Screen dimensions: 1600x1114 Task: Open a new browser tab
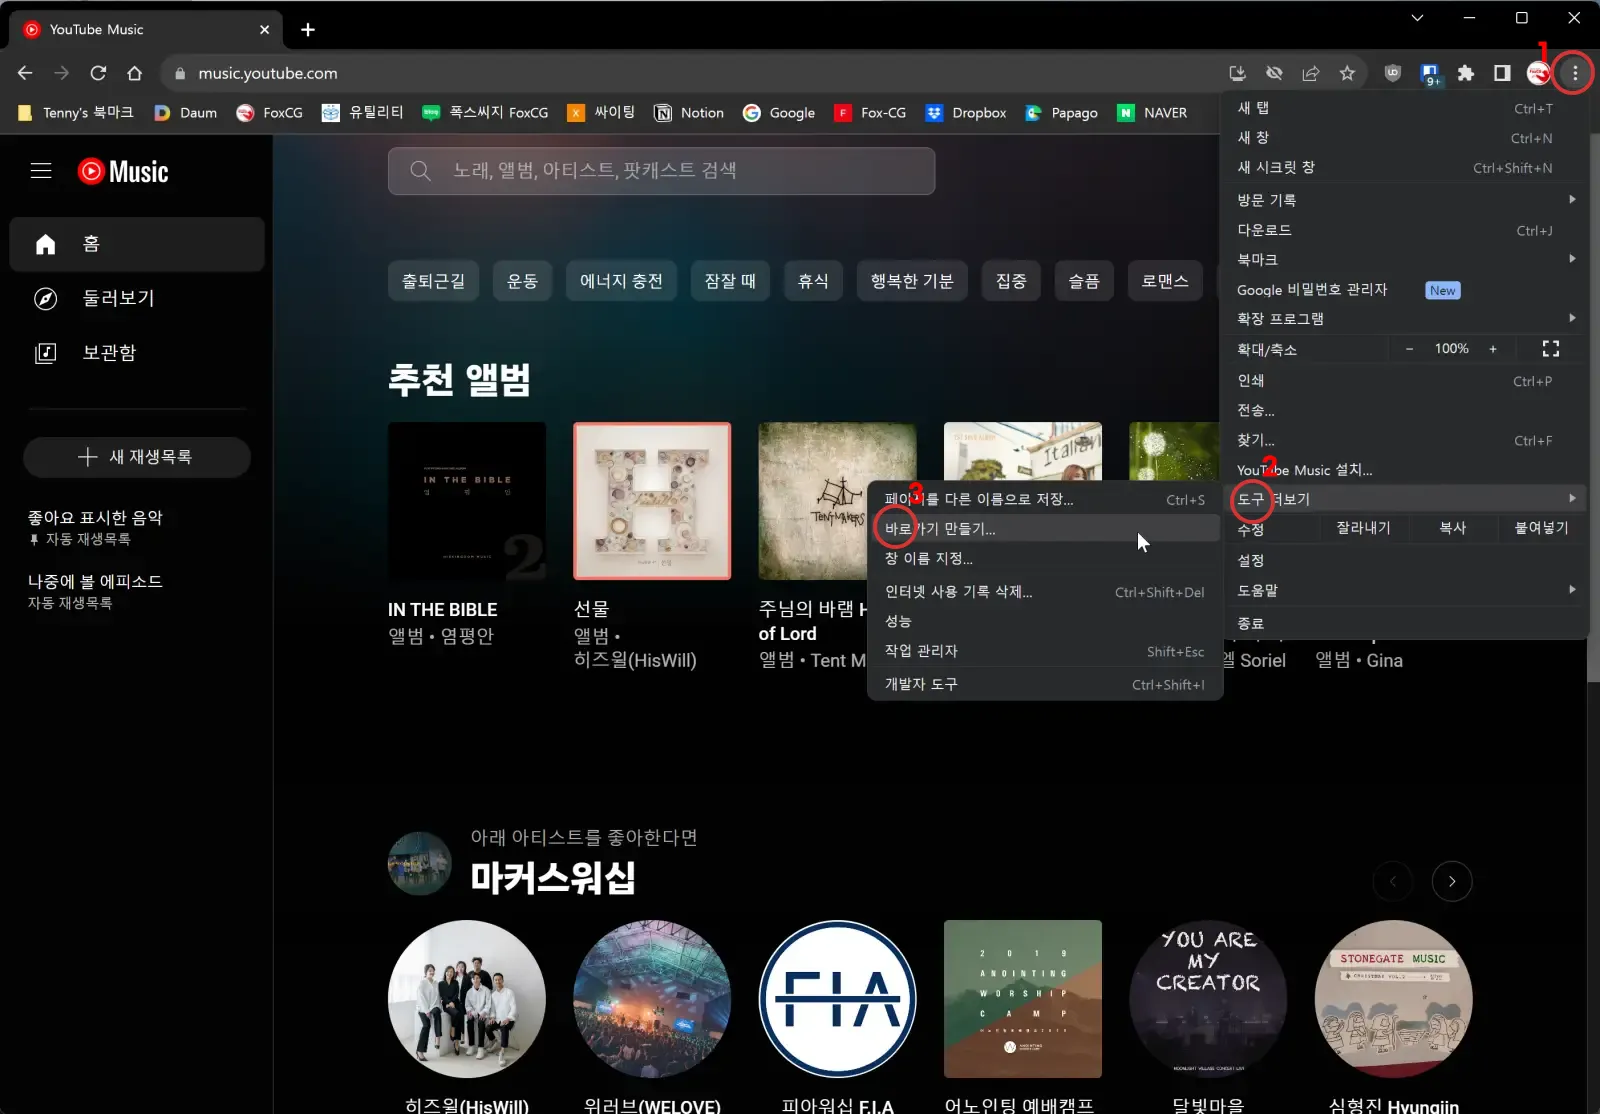pos(308,29)
